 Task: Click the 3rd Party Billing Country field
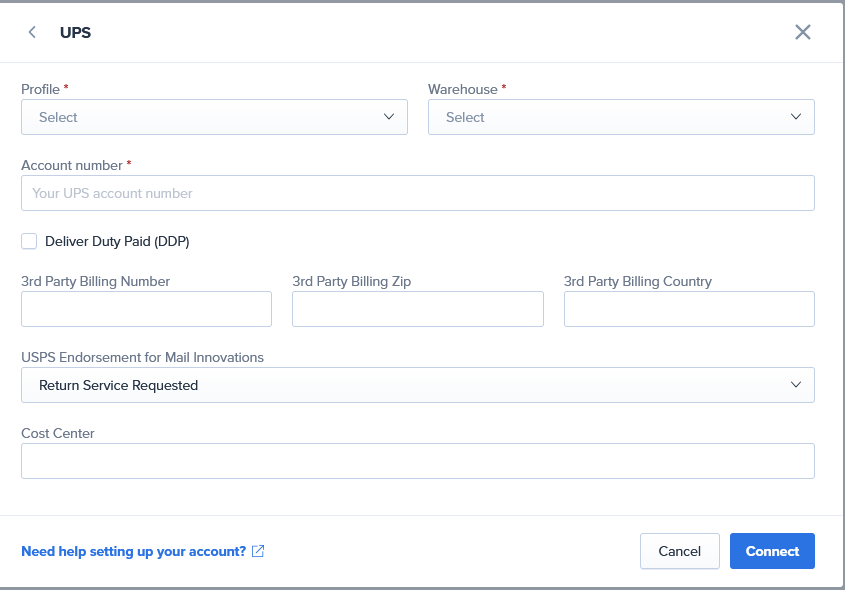pyautogui.click(x=689, y=309)
